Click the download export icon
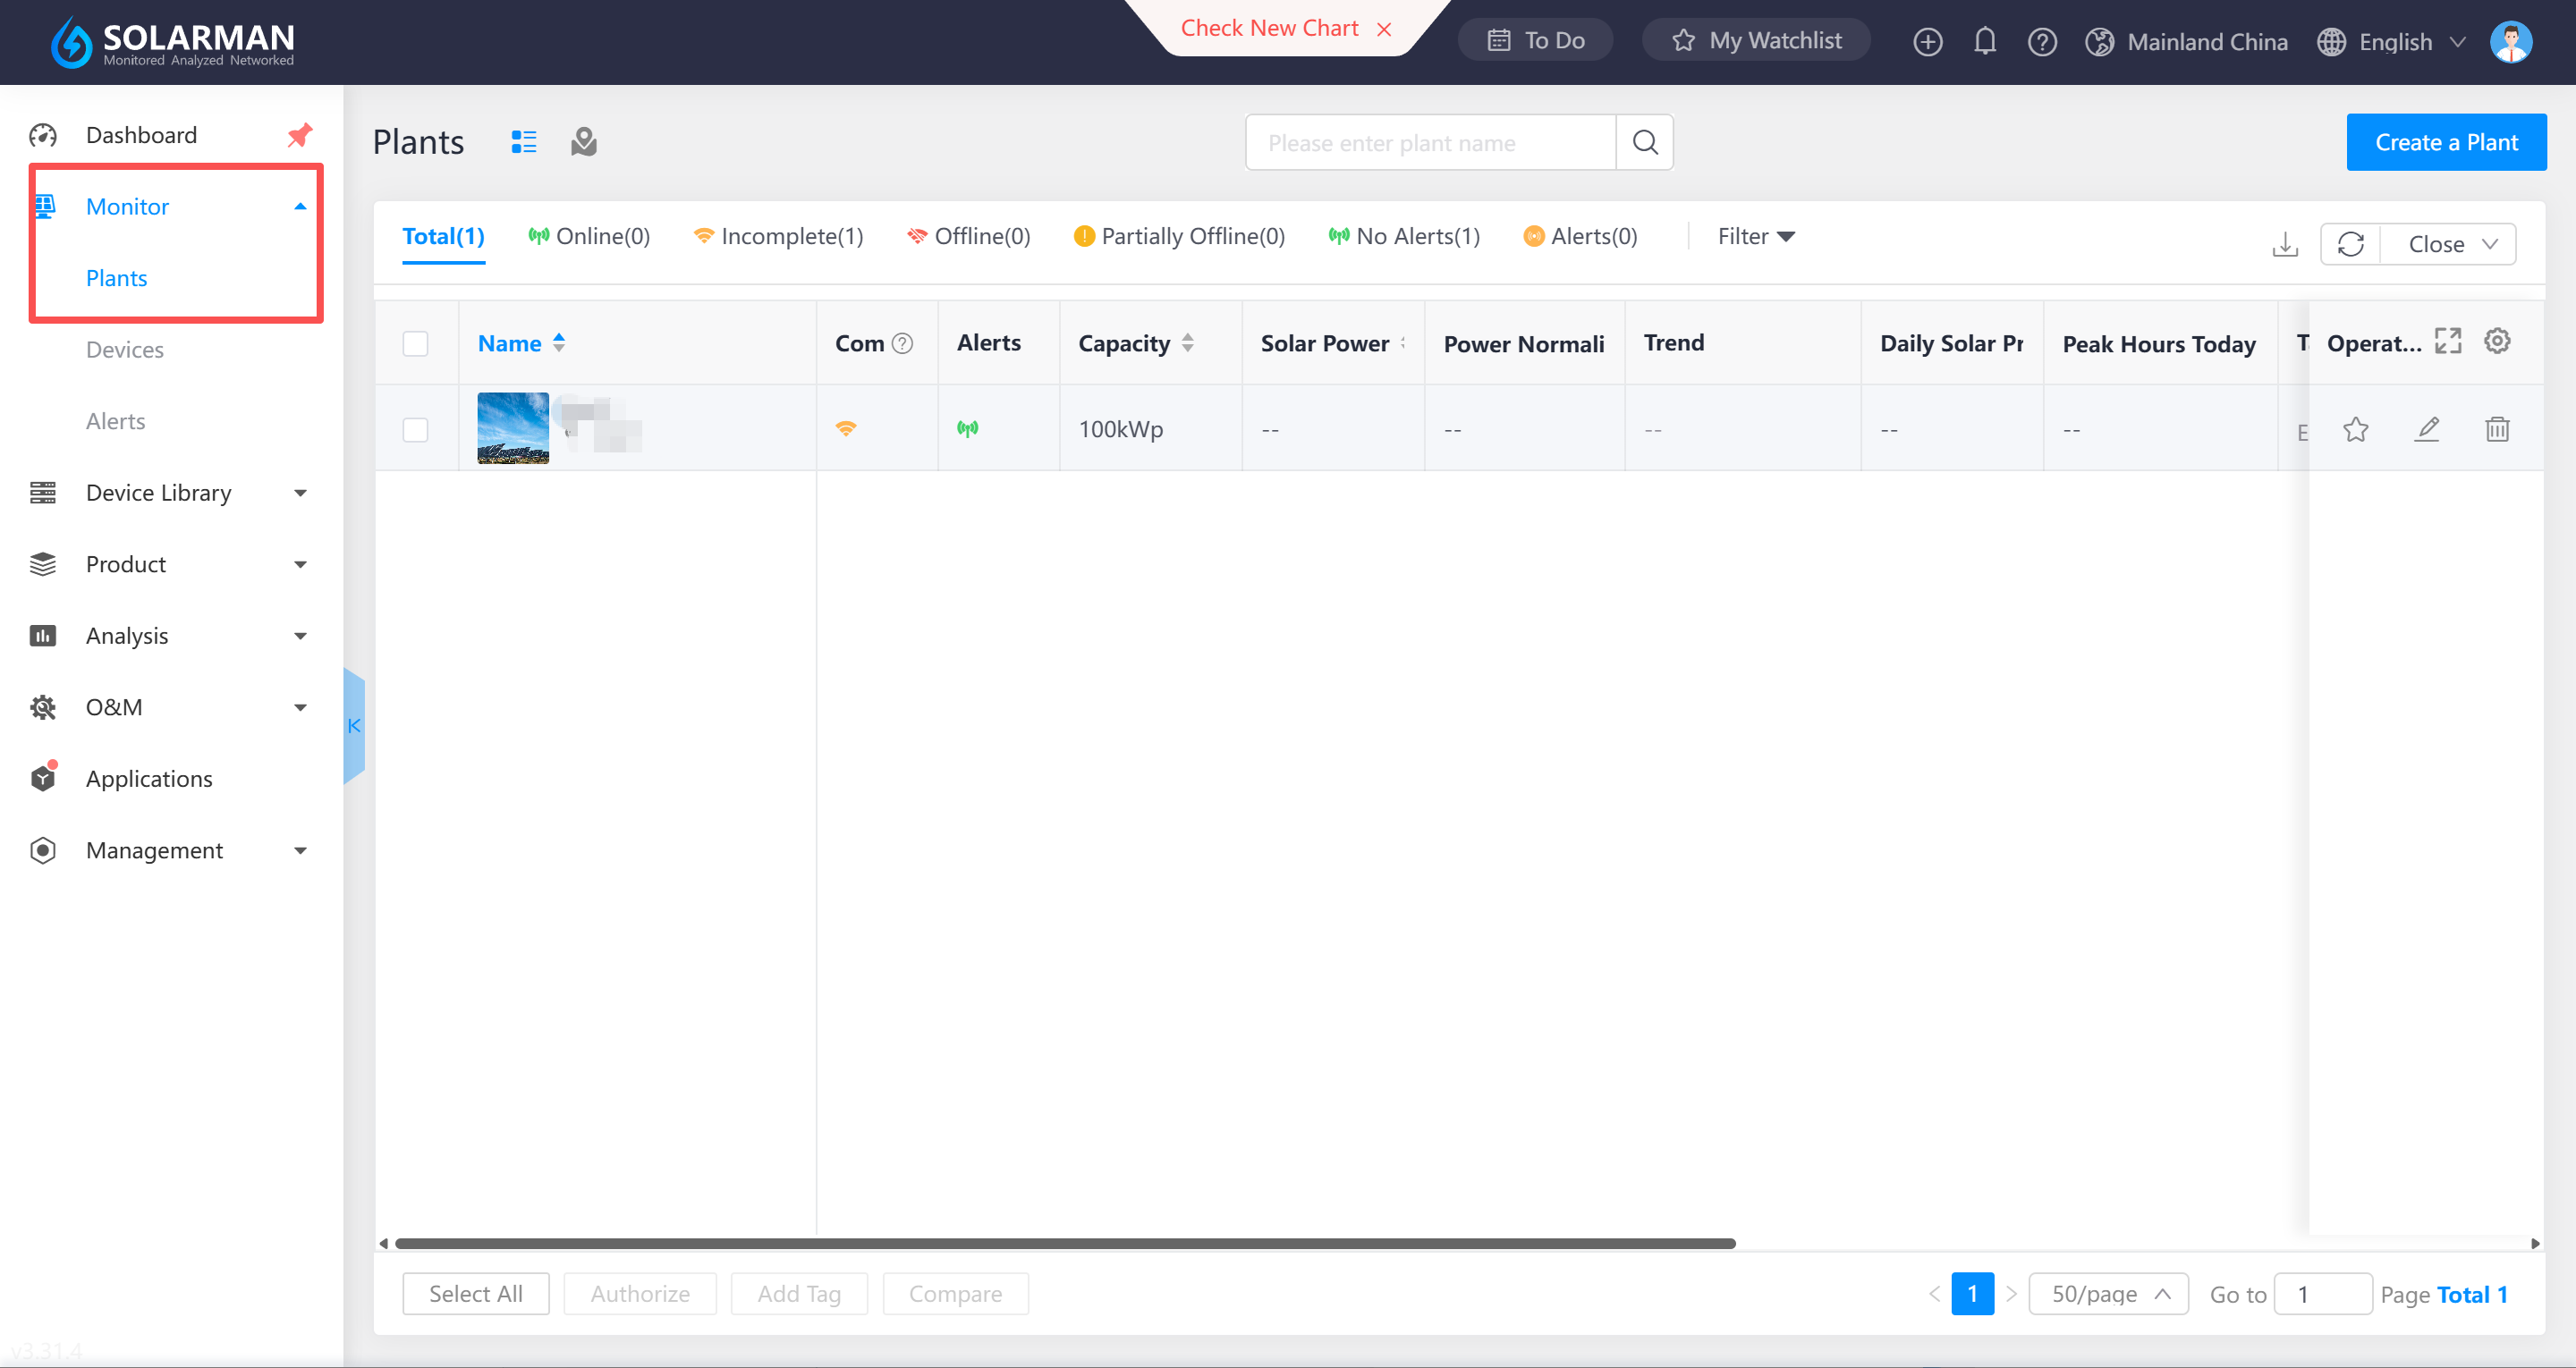The height and width of the screenshot is (1368, 2576). coord(2284,244)
